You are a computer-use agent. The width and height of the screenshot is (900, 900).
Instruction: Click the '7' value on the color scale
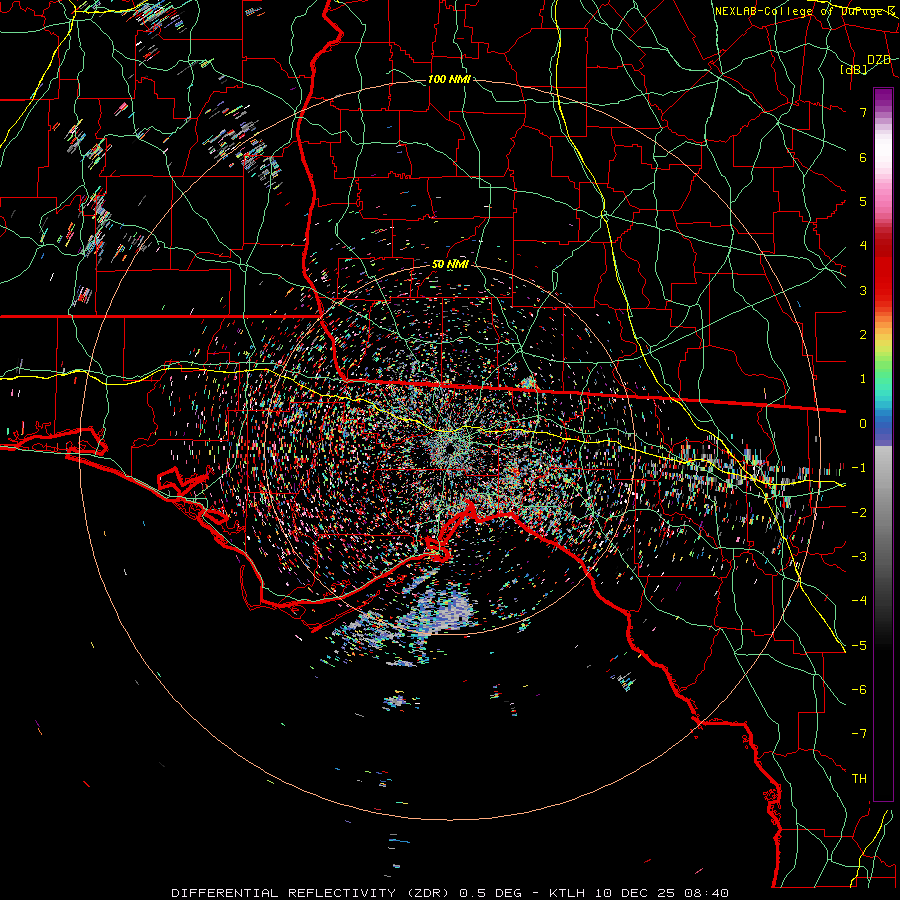[863, 112]
